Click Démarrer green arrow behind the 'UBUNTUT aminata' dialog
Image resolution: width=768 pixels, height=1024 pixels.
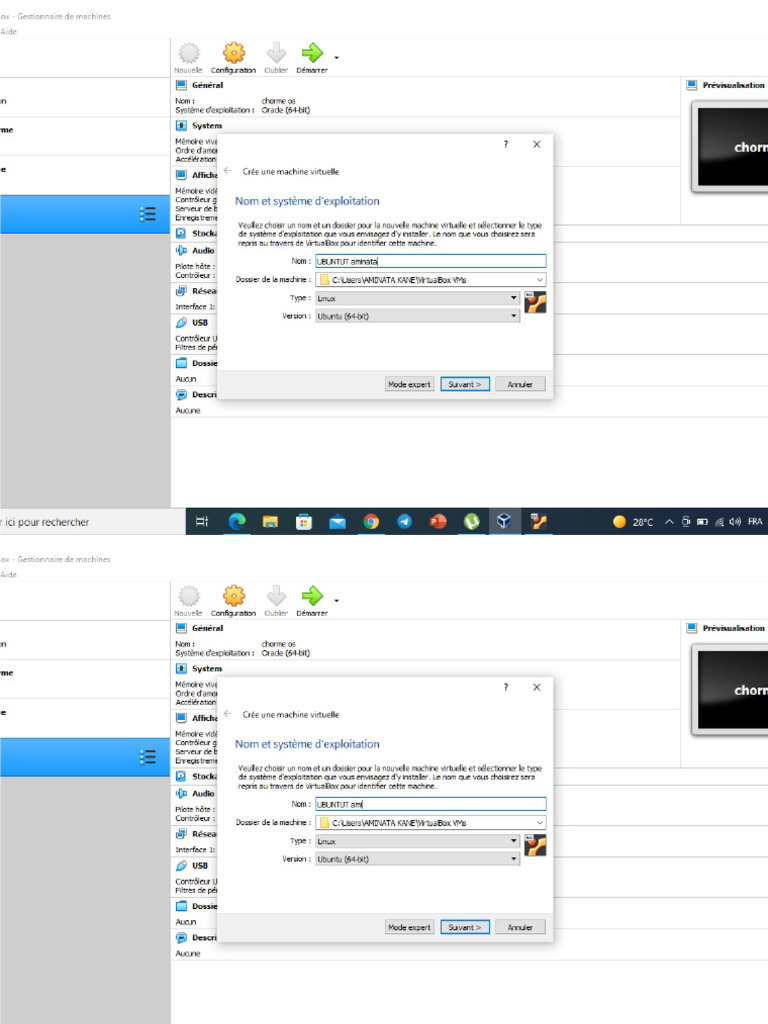(x=312, y=57)
